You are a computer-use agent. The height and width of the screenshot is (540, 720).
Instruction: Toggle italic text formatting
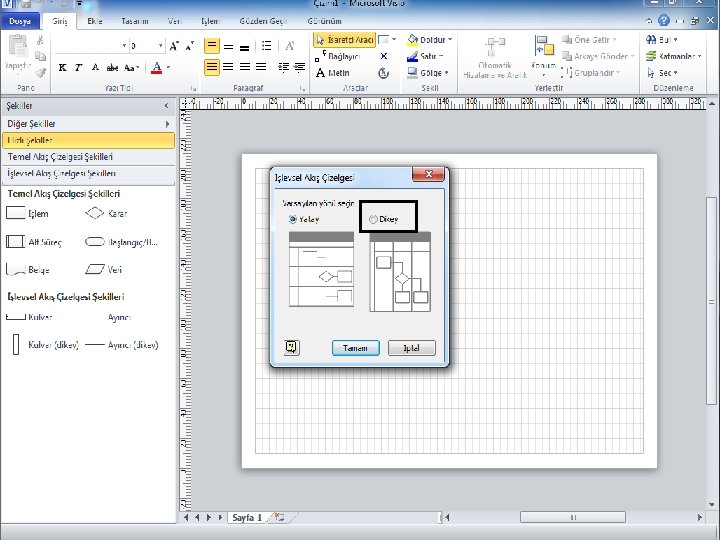click(78, 68)
